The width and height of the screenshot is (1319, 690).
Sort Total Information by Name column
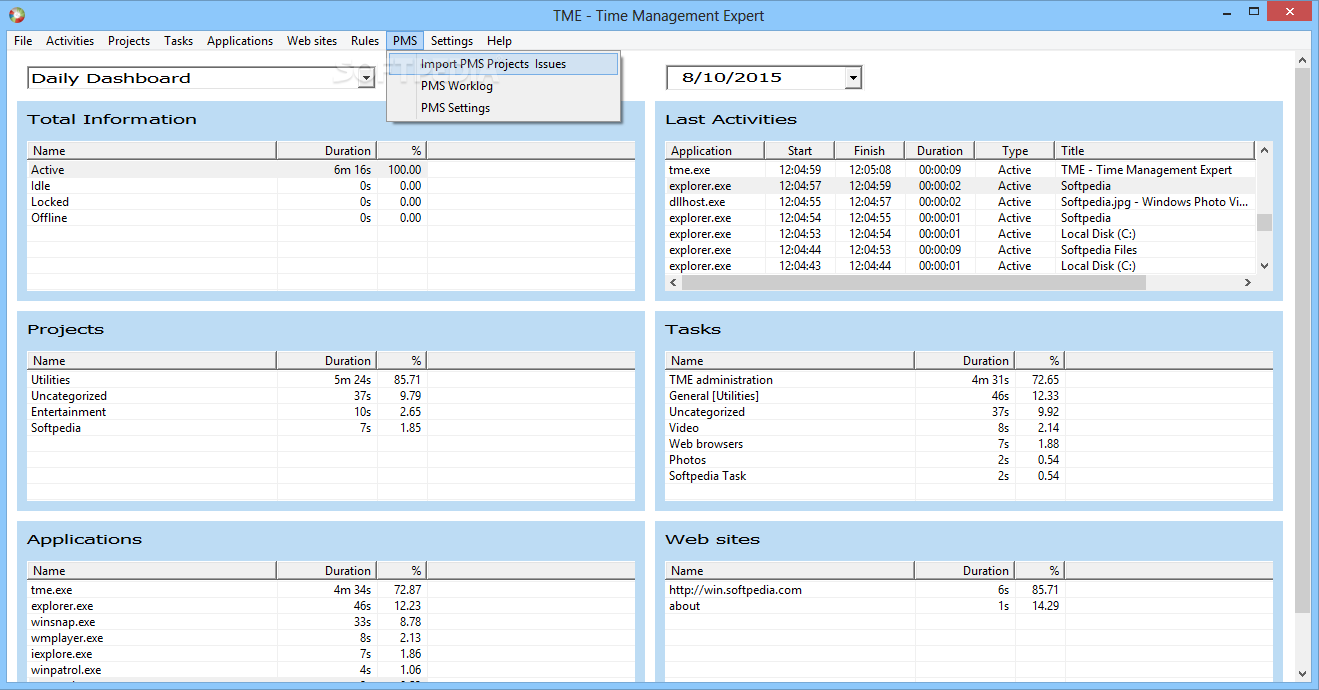click(152, 151)
